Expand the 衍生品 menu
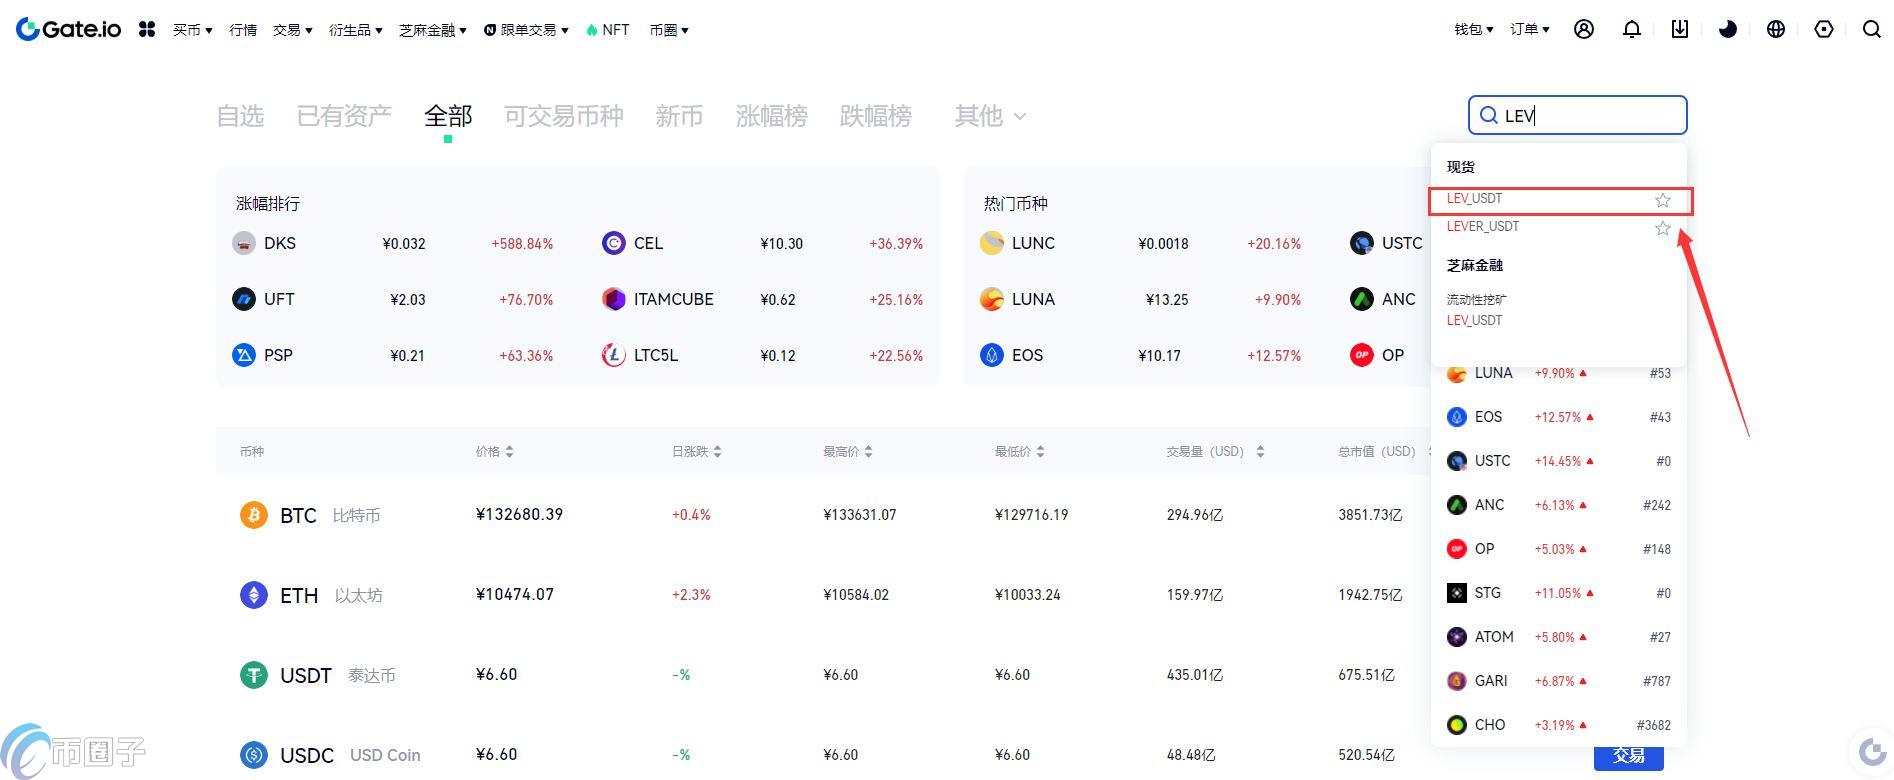This screenshot has height=780, width=1894. tap(355, 30)
